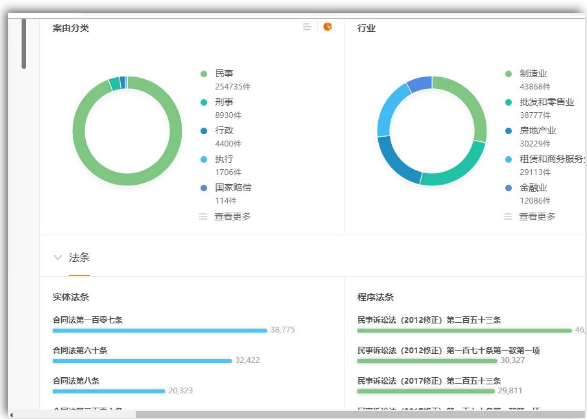Select 房地产业 legend label
This screenshot has width=587, height=419.
538,130
